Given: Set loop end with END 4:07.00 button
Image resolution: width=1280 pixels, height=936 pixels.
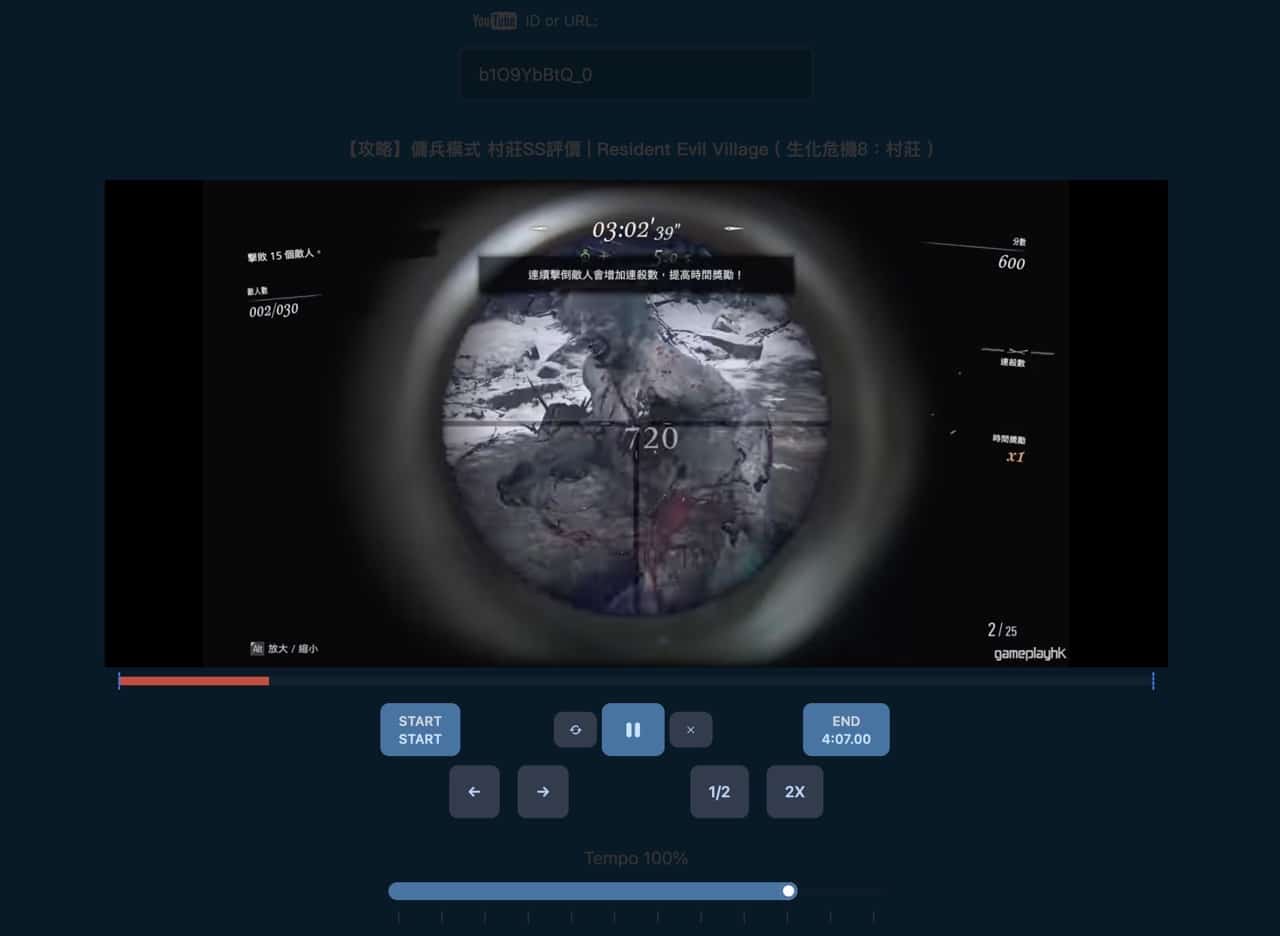Looking at the screenshot, I should (846, 730).
